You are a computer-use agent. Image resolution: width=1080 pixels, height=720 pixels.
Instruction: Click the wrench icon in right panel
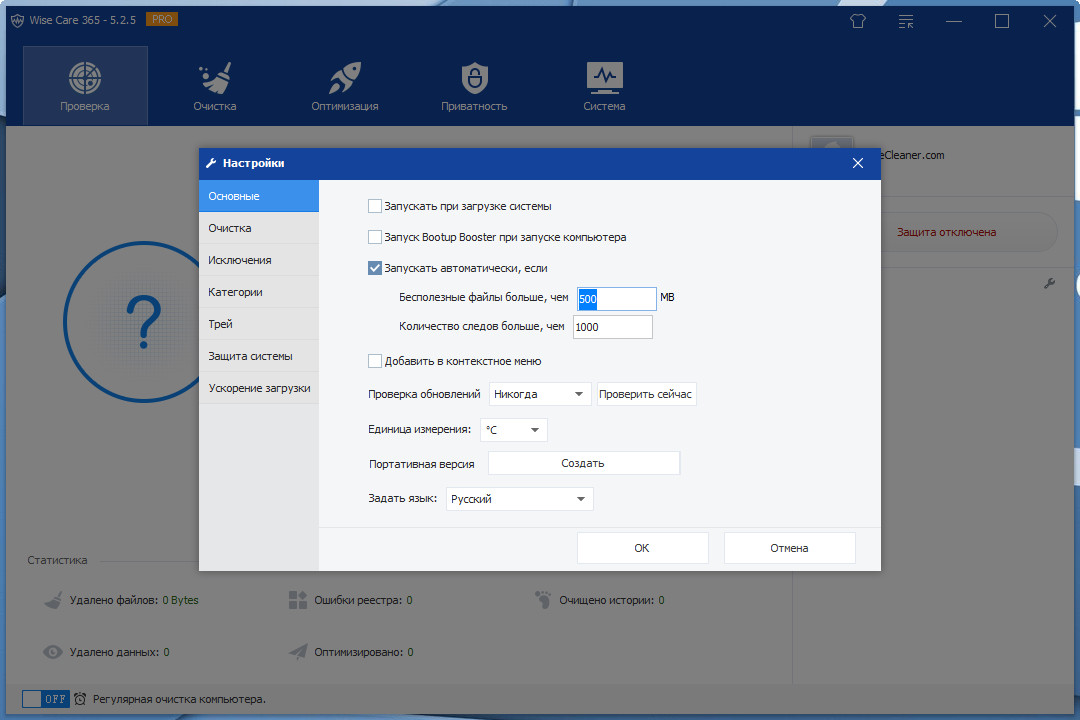point(1049,282)
